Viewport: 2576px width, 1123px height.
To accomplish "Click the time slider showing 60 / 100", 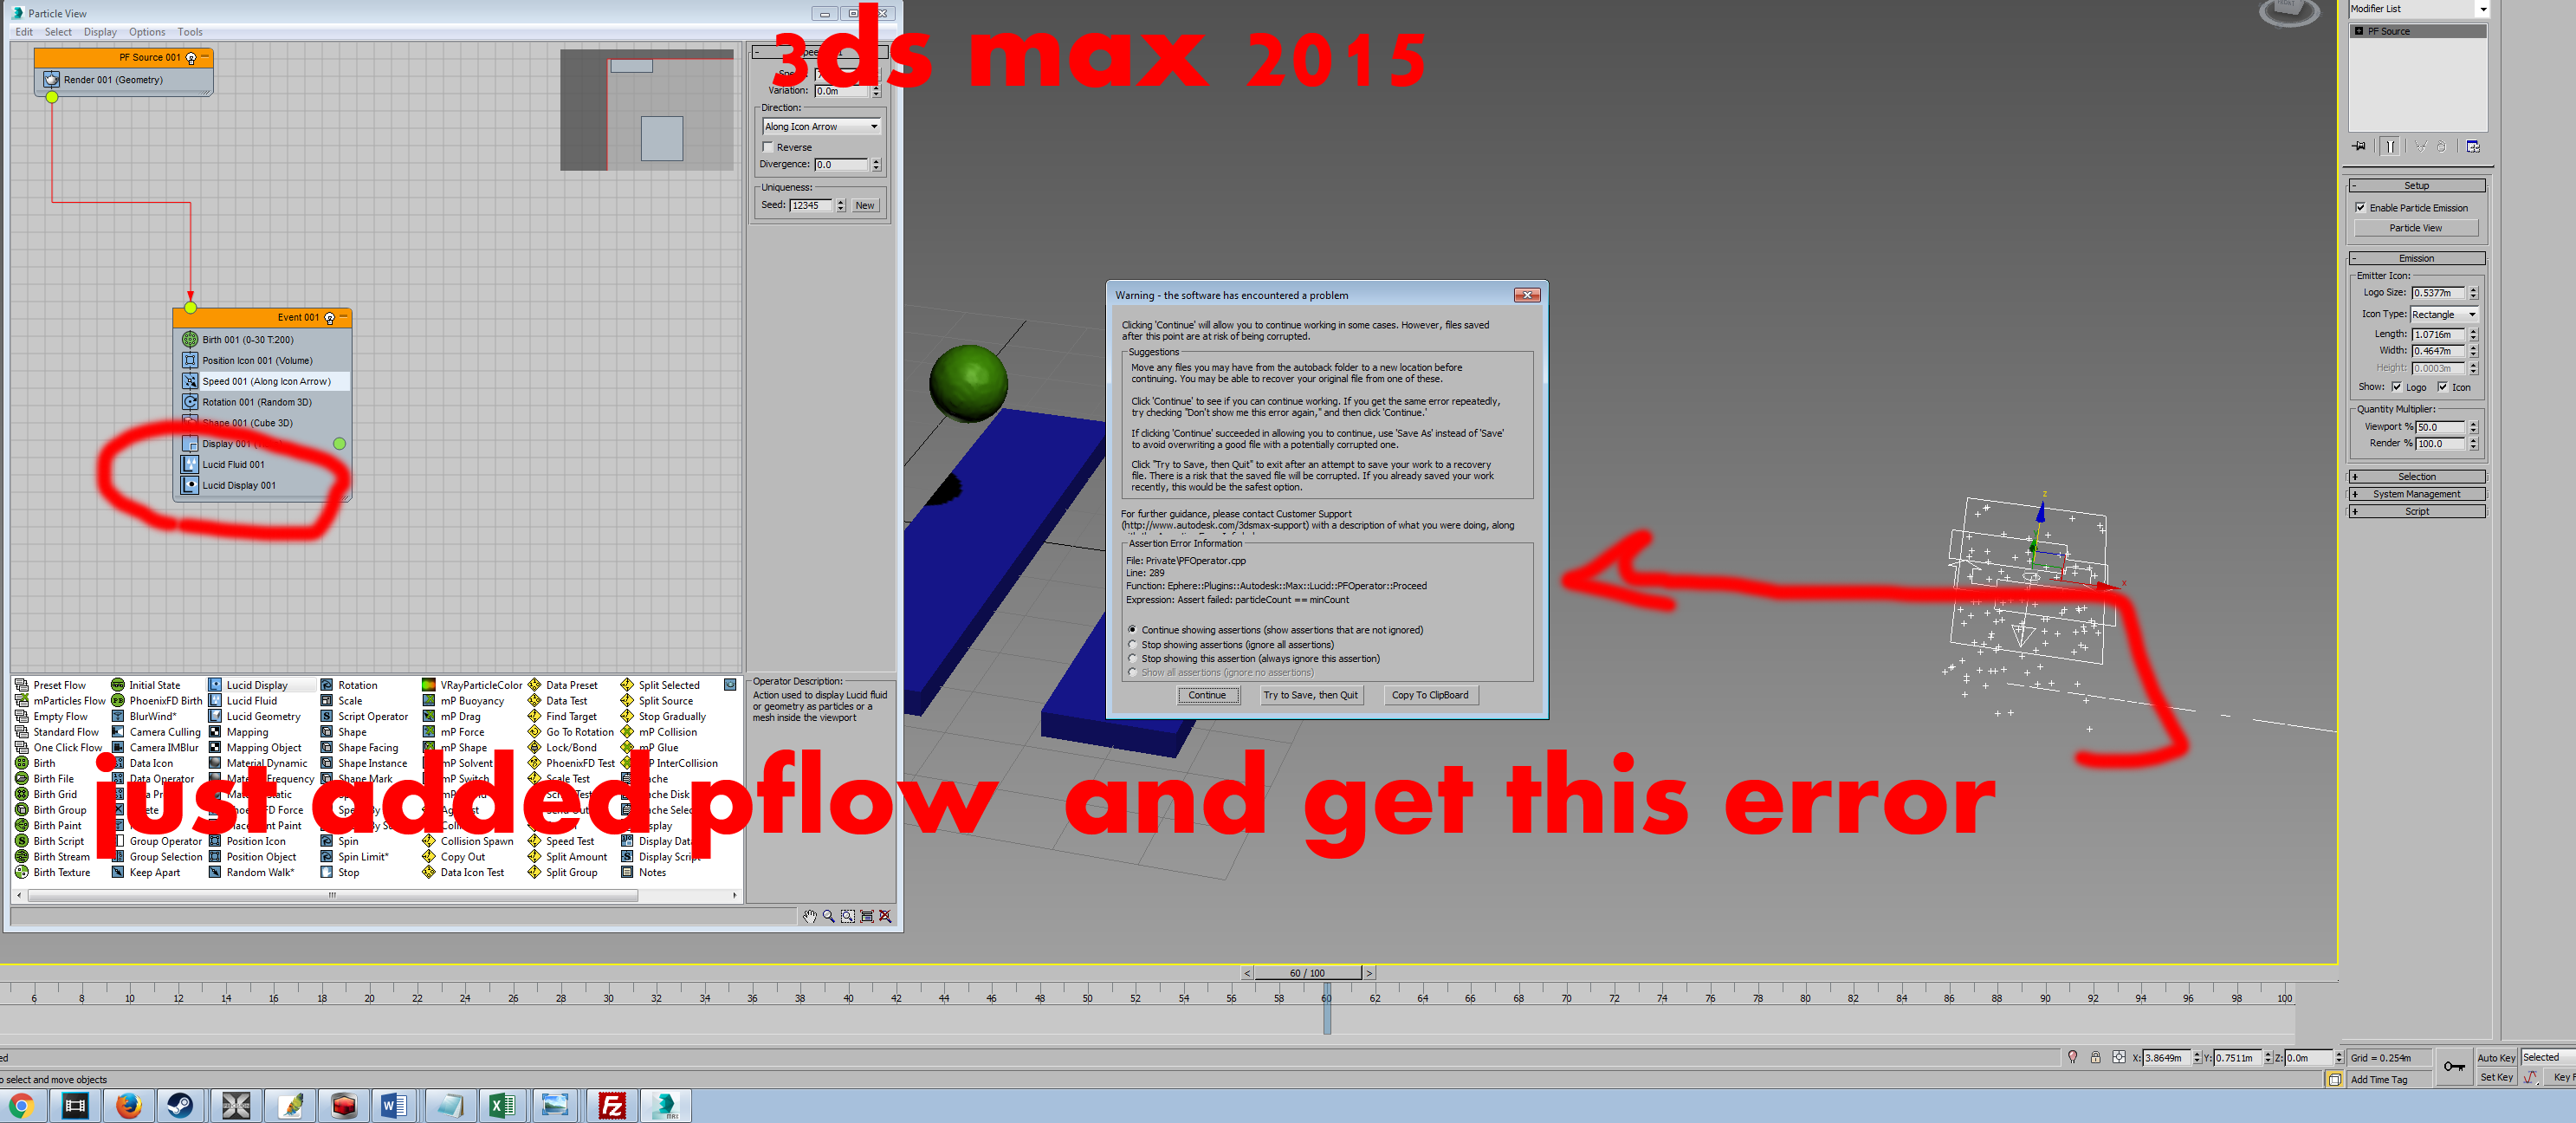I will tap(1306, 973).
